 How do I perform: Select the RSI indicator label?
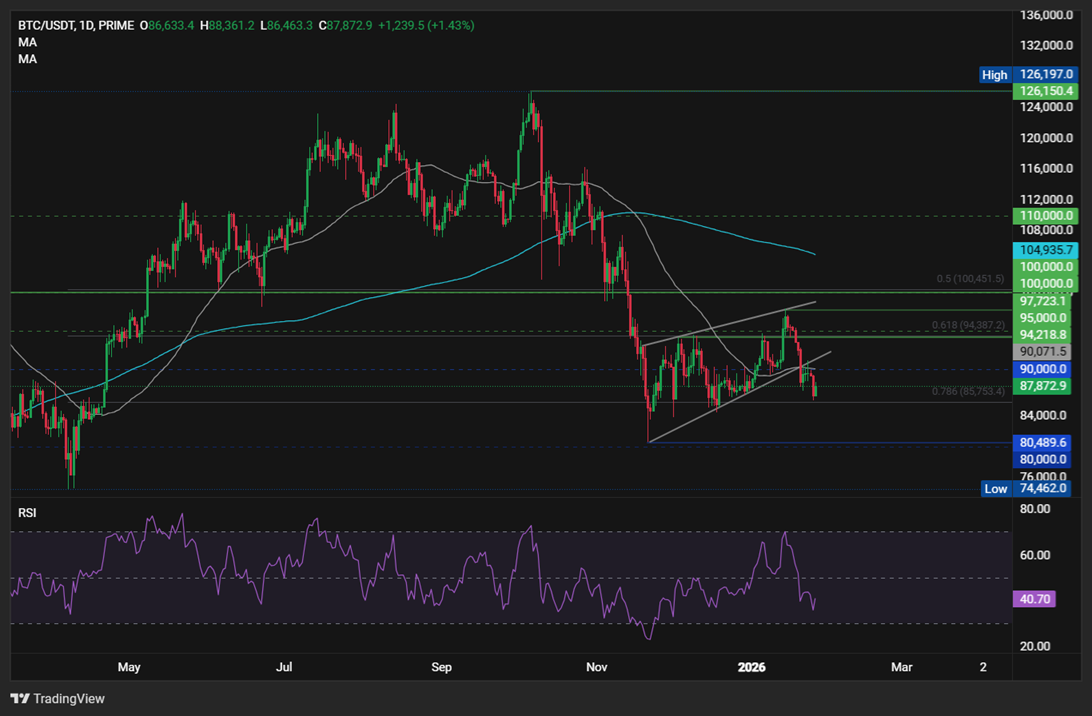point(27,512)
